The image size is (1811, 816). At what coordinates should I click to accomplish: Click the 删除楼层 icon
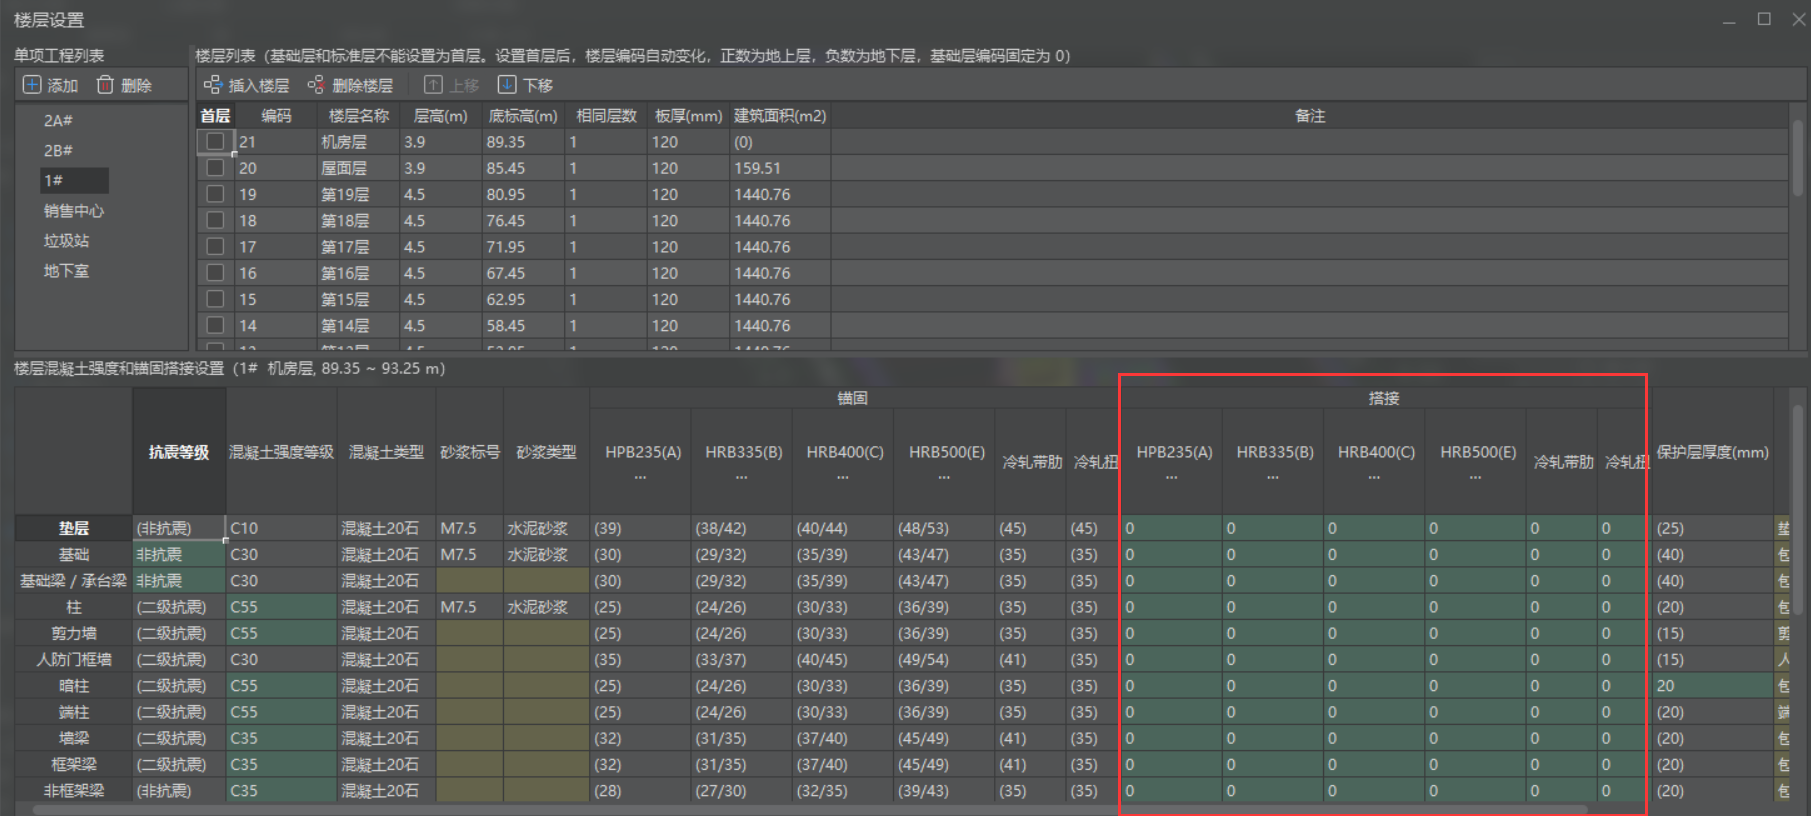[x=316, y=85]
